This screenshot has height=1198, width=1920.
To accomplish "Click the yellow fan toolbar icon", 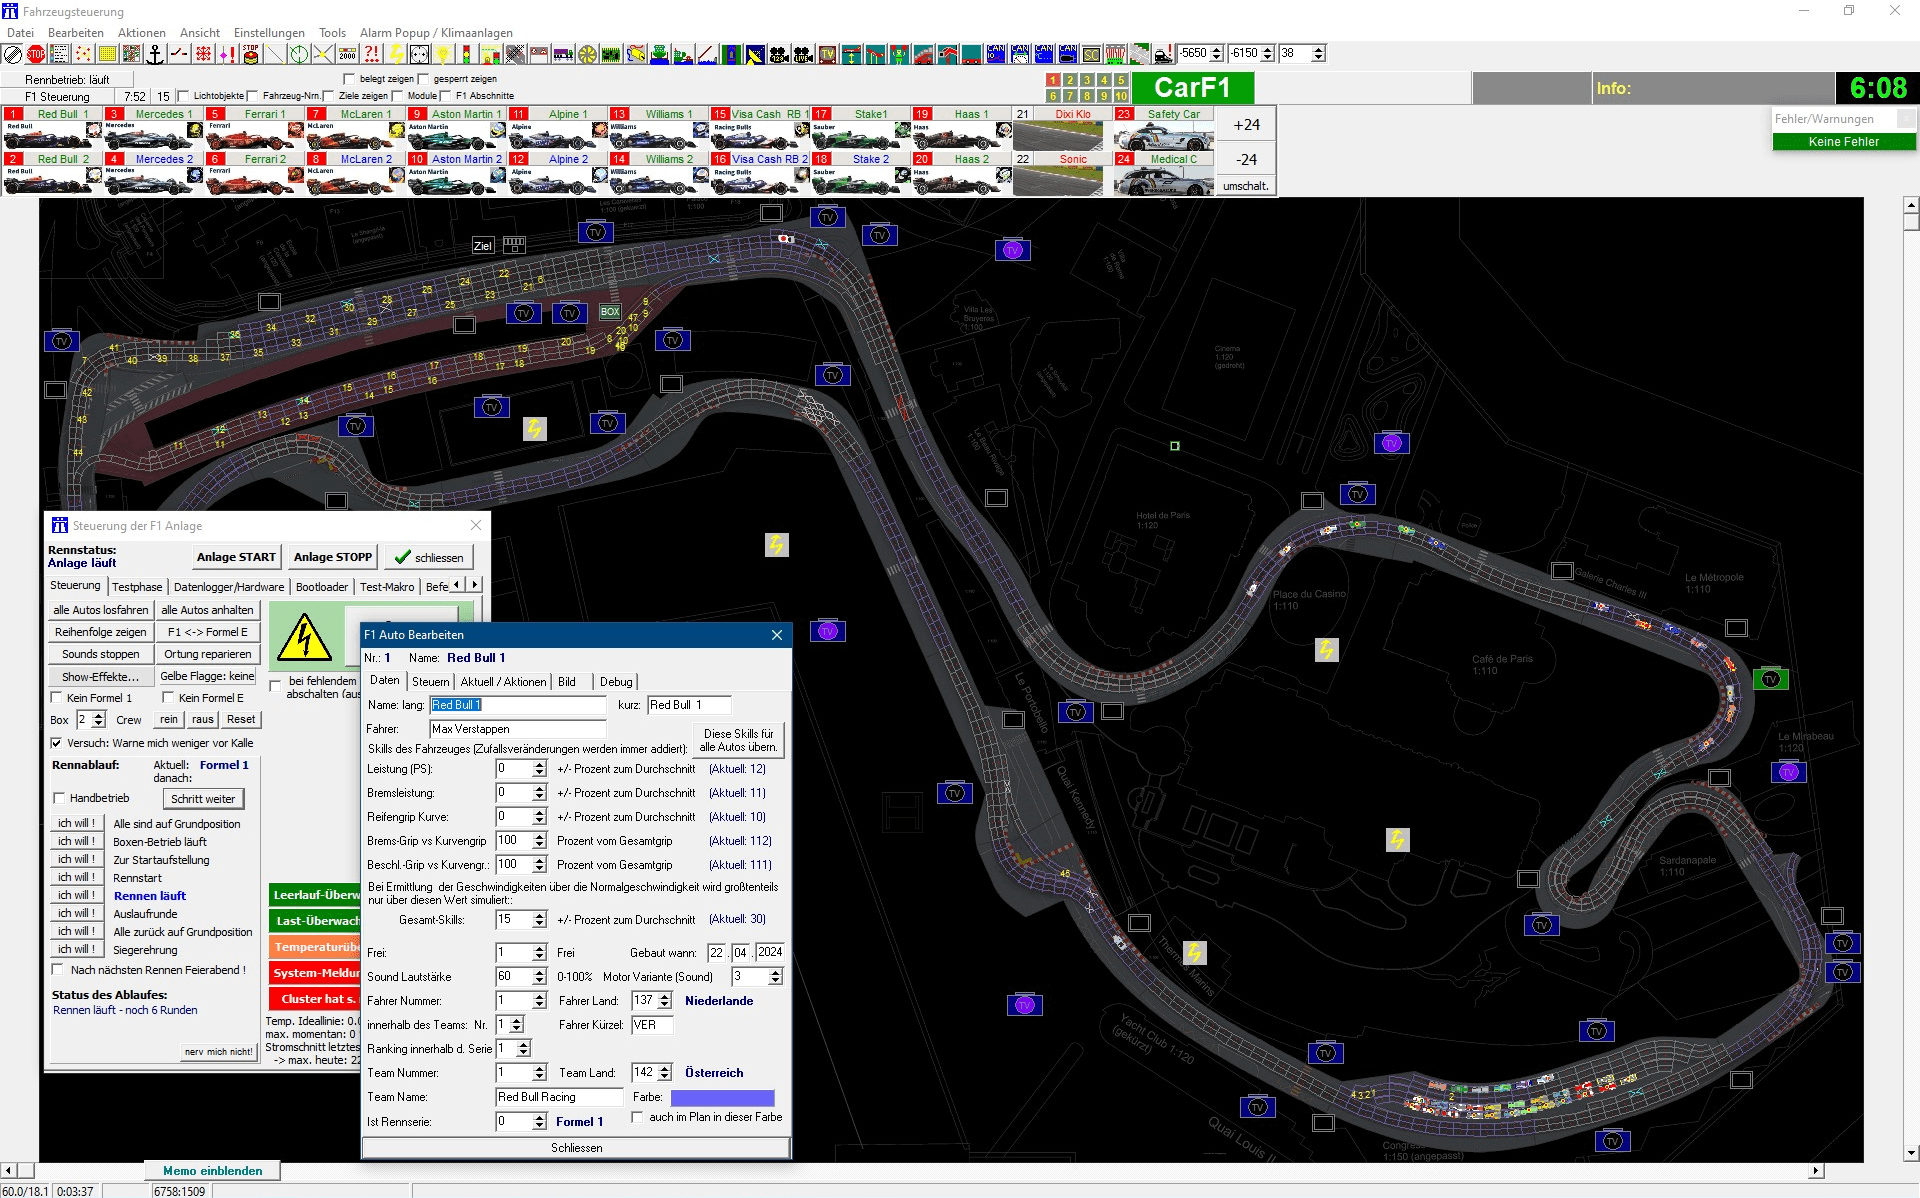I will click(x=588, y=54).
